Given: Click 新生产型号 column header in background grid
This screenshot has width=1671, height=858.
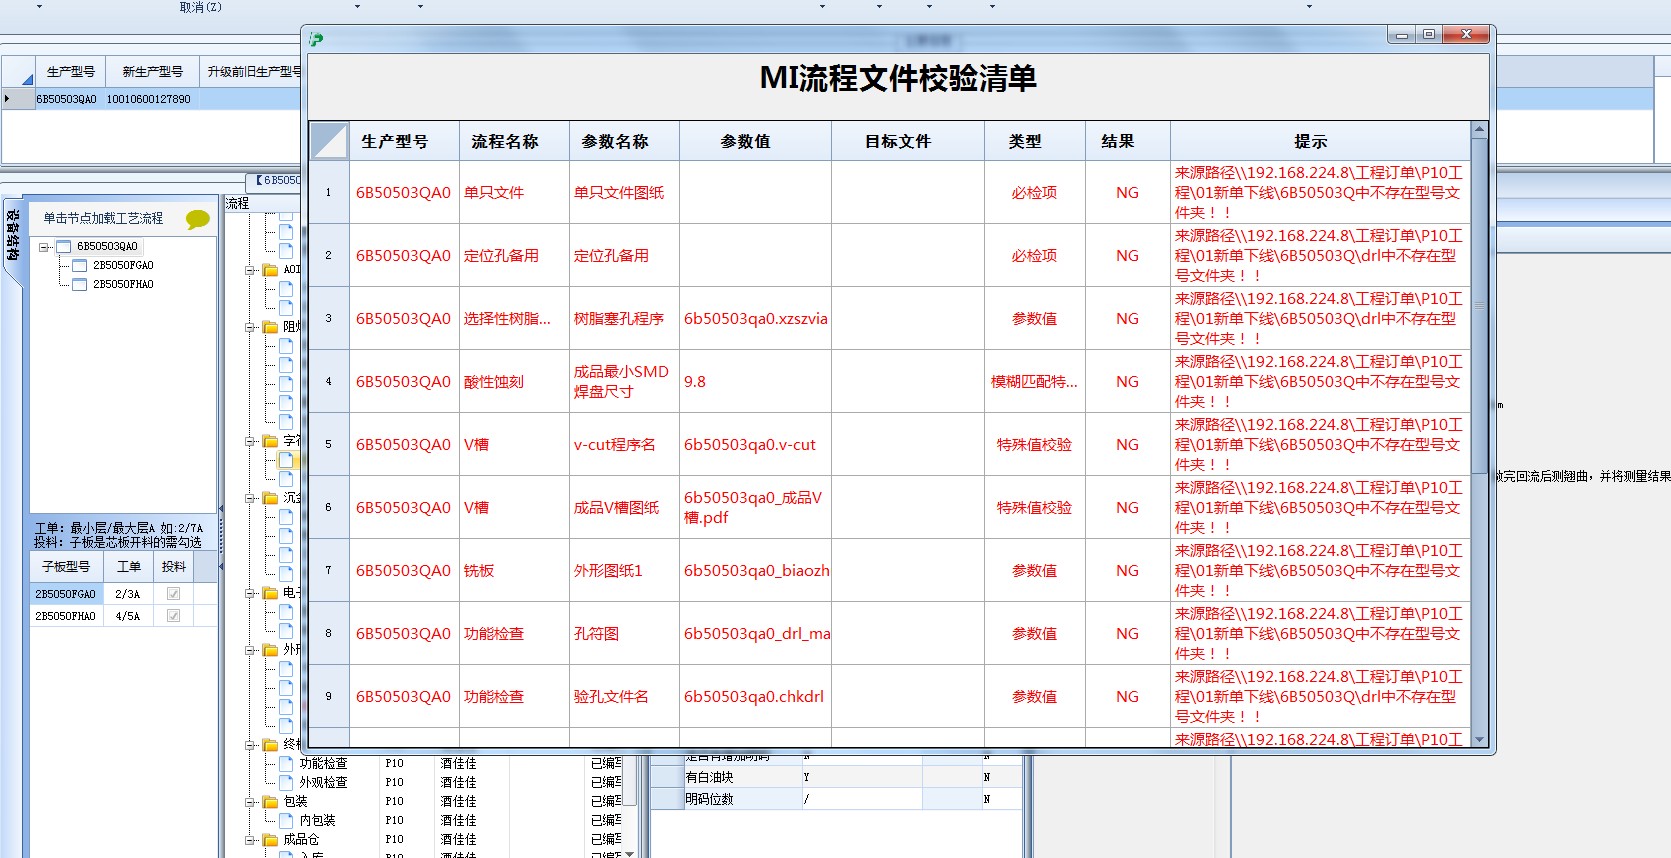Looking at the screenshot, I should 152,72.
